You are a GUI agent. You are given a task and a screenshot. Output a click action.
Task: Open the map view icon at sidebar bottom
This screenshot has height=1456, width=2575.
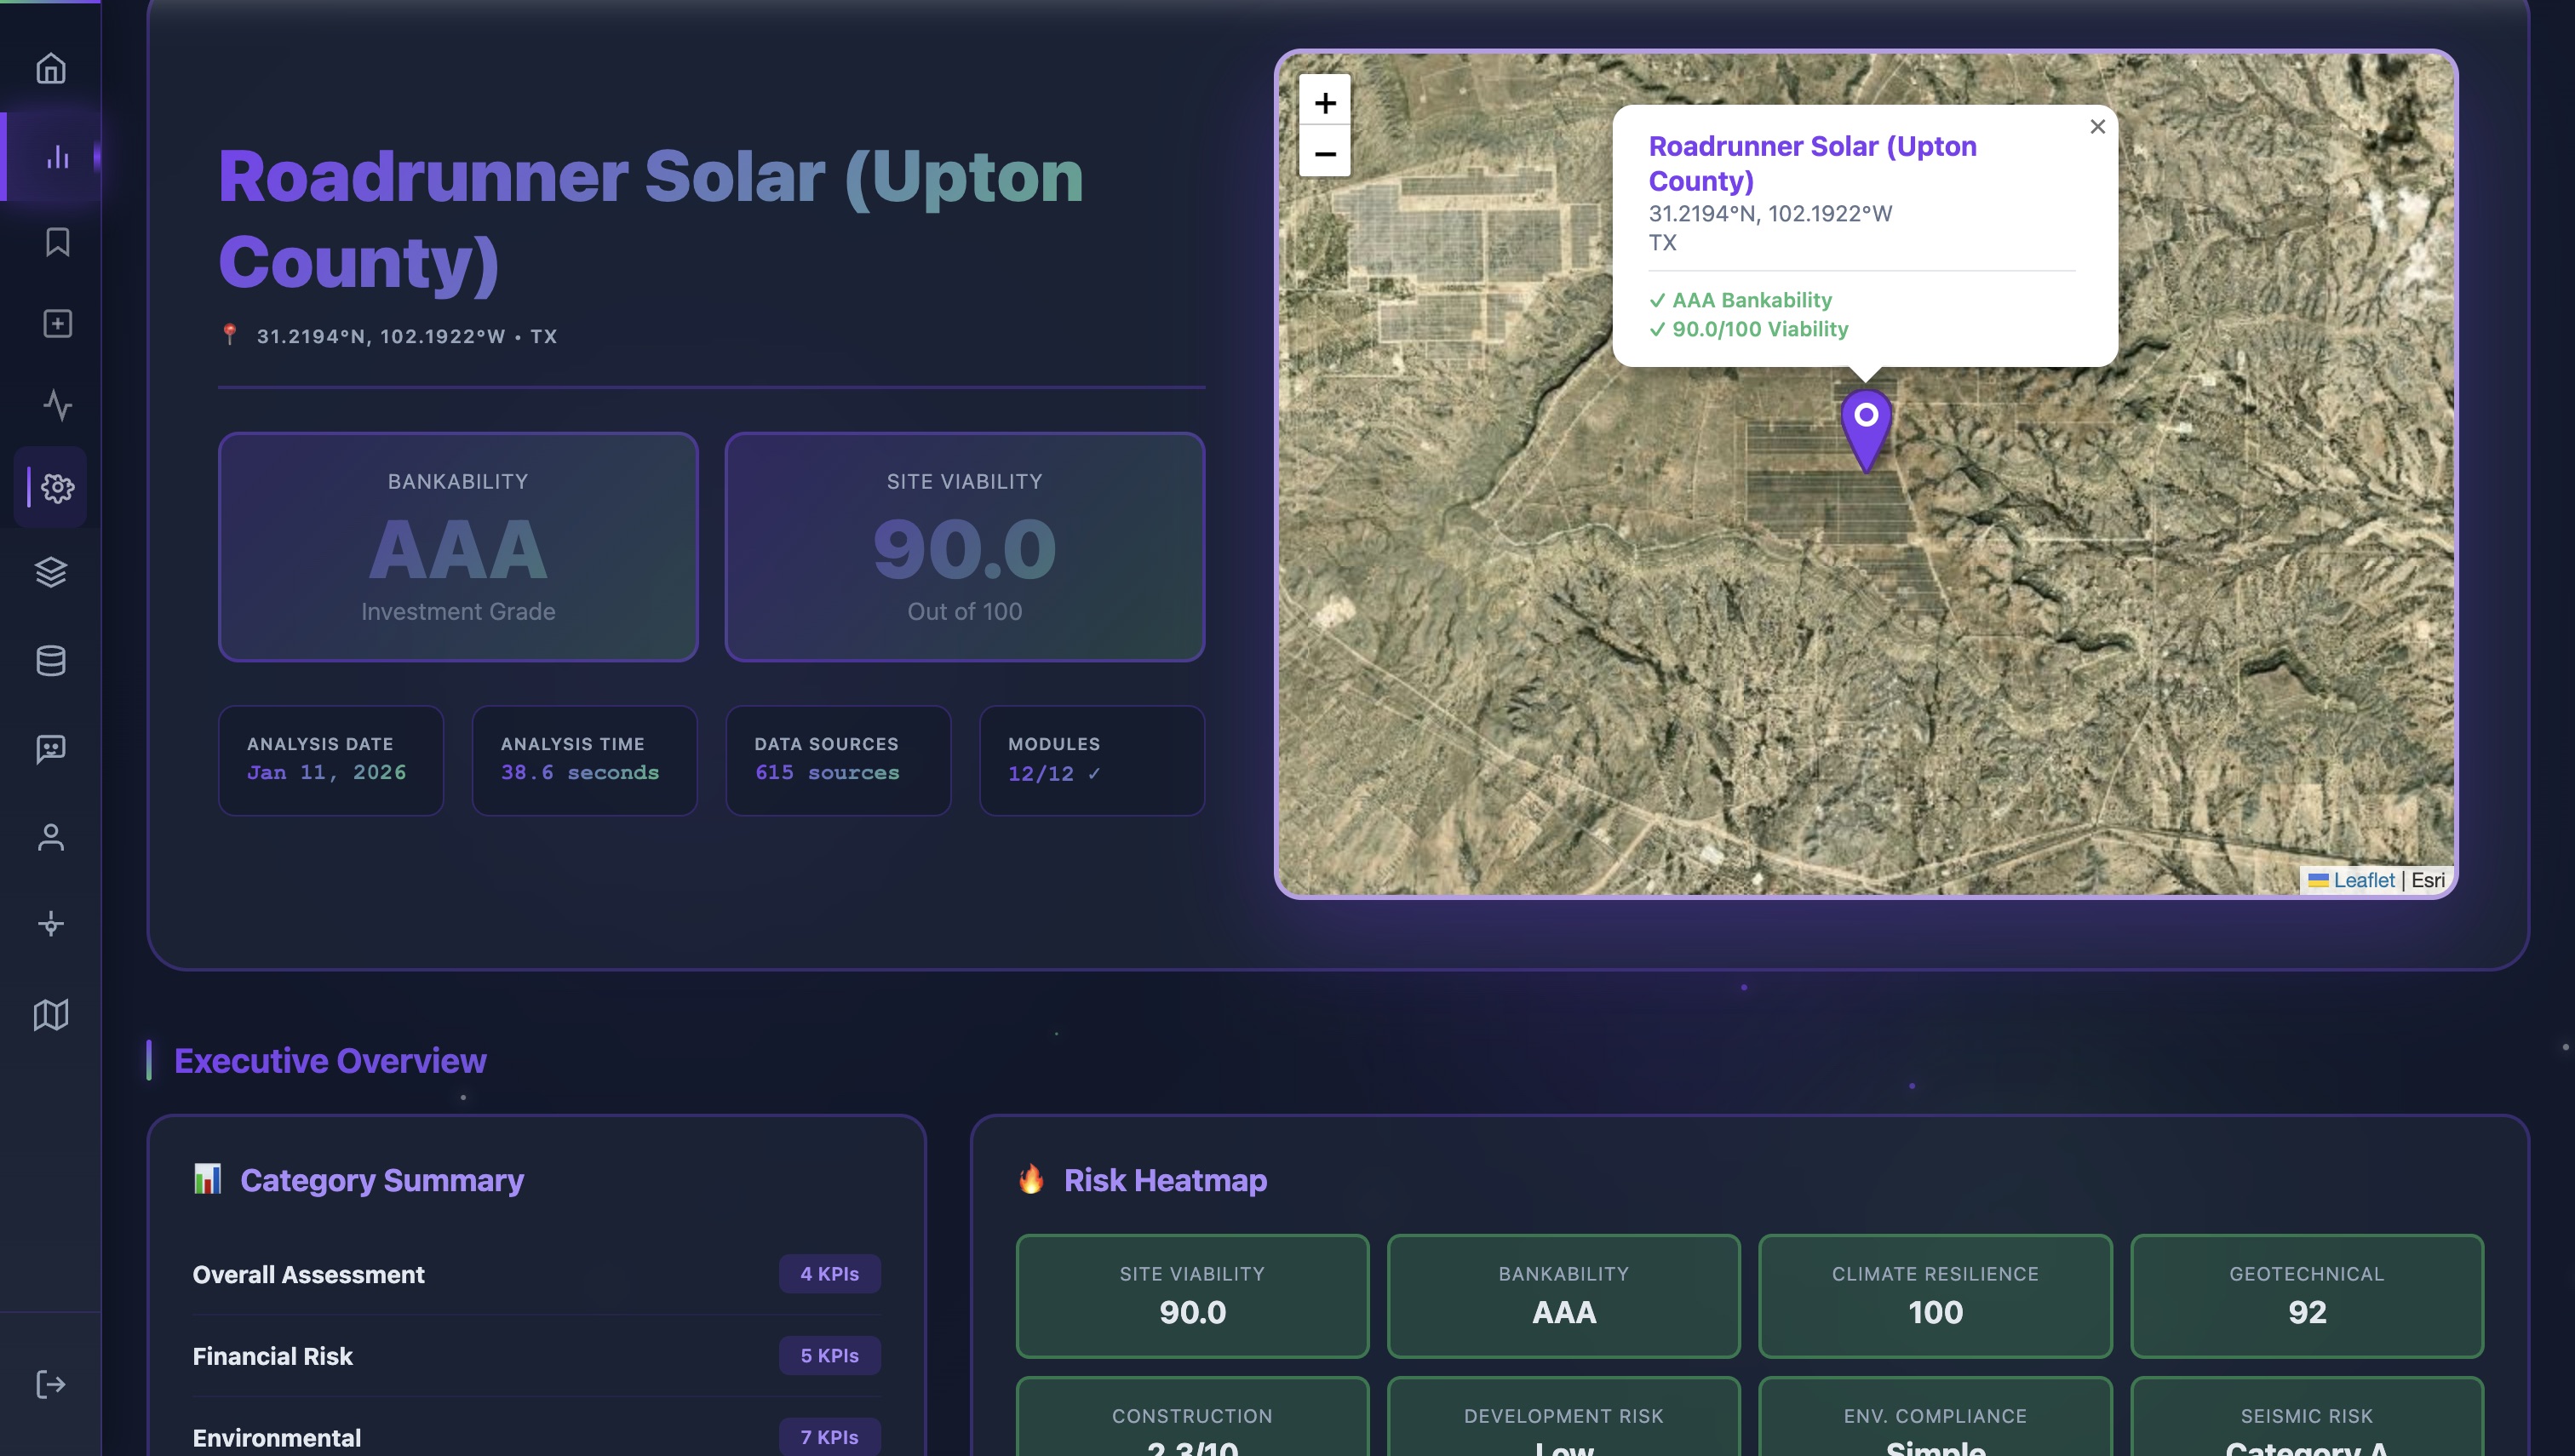tap(50, 1015)
